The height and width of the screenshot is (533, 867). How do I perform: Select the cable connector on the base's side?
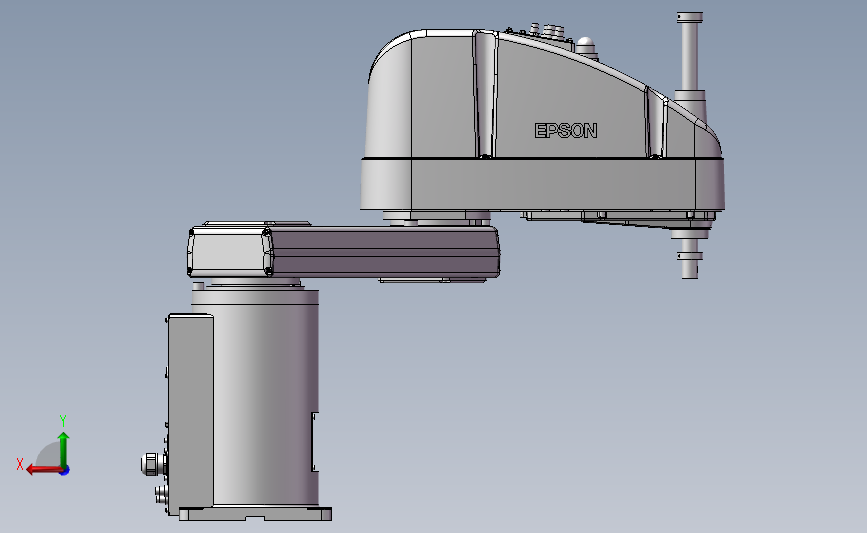(154, 464)
